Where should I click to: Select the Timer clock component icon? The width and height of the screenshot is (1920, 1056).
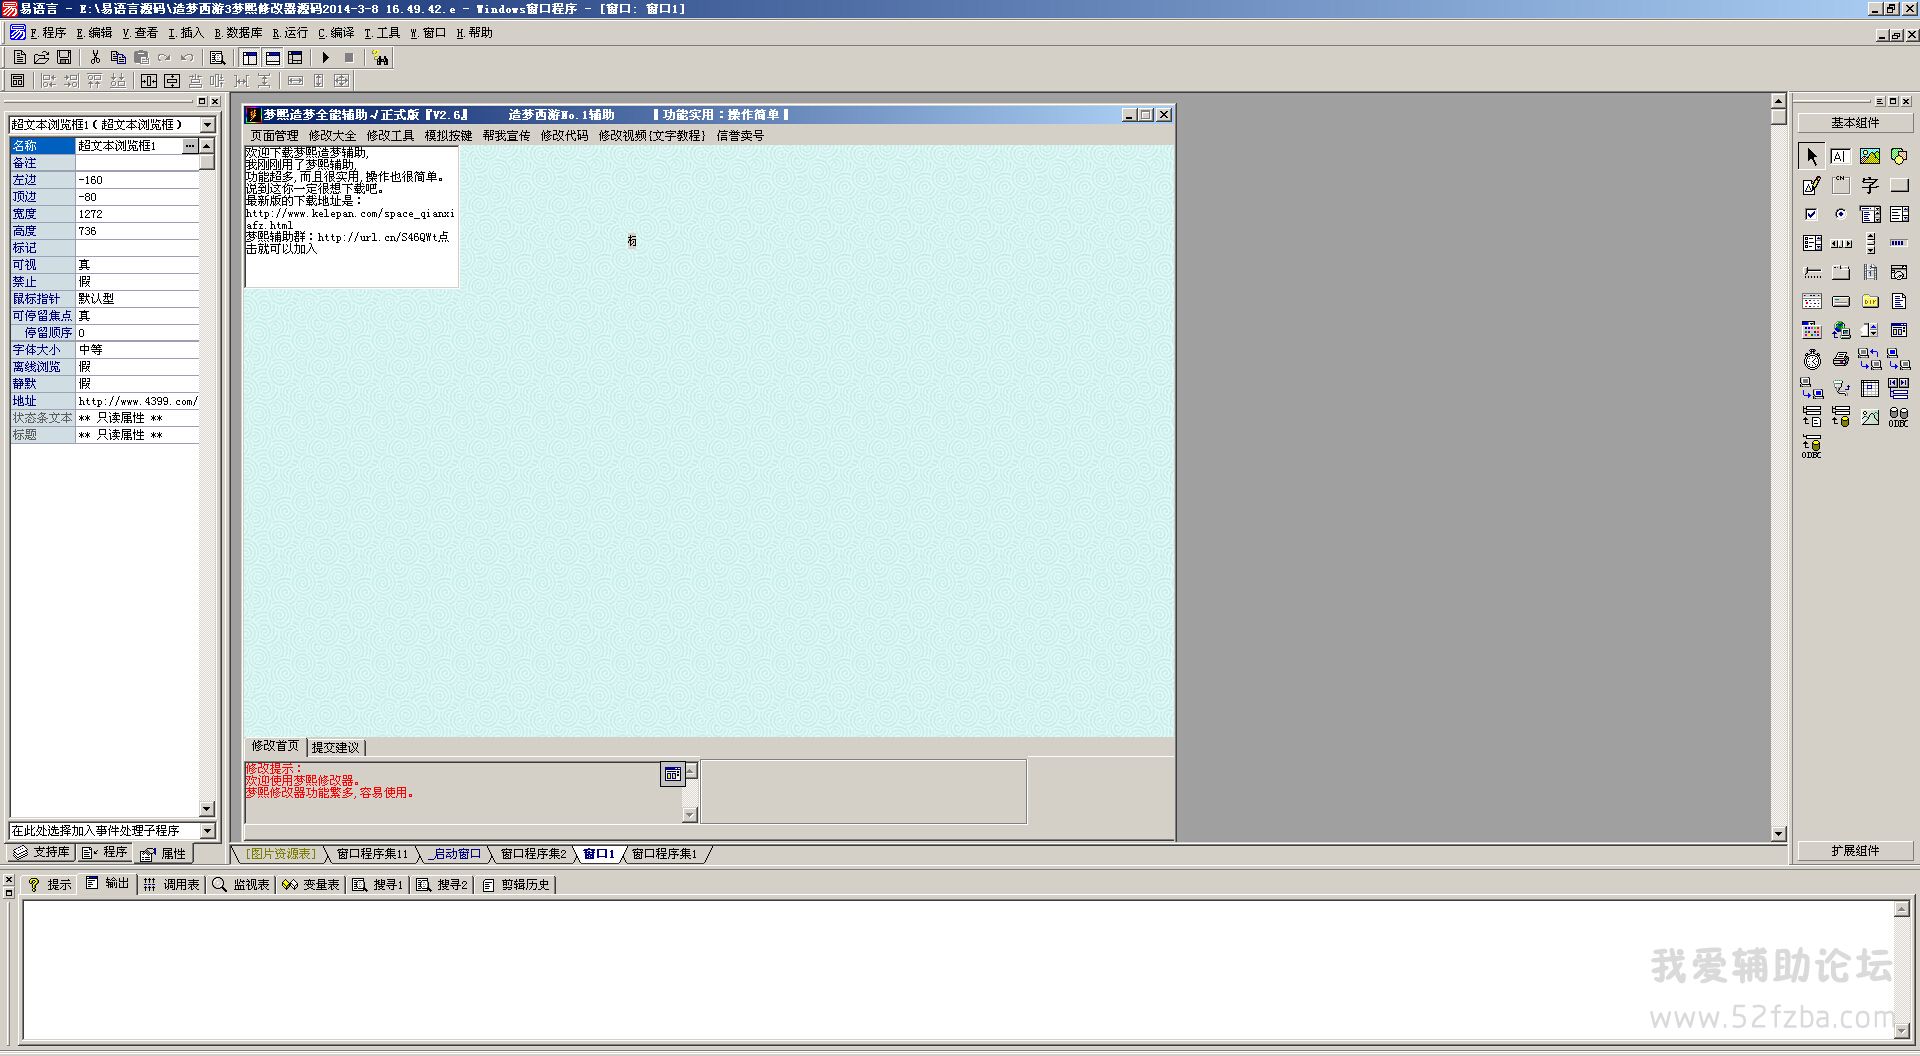pyautogui.click(x=1812, y=360)
